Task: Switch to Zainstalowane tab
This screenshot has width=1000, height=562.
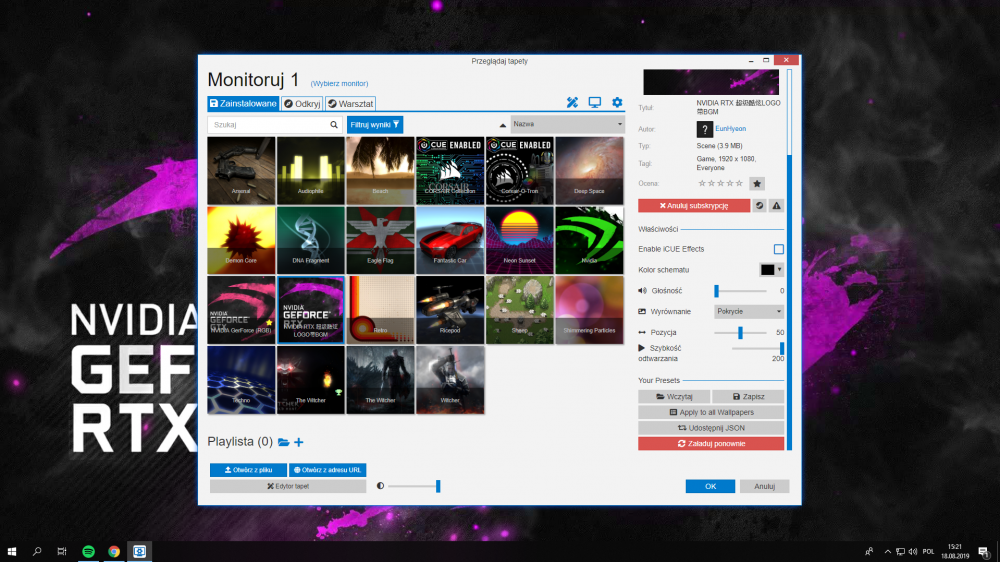Action: (x=243, y=103)
